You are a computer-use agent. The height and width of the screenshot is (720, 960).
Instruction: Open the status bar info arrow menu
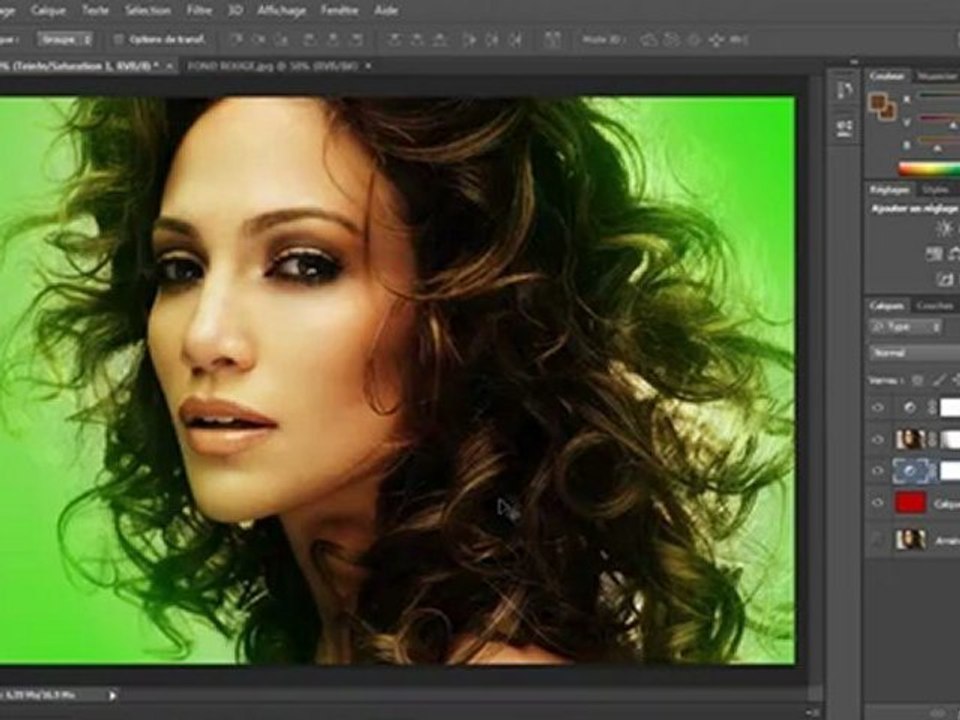click(x=112, y=695)
